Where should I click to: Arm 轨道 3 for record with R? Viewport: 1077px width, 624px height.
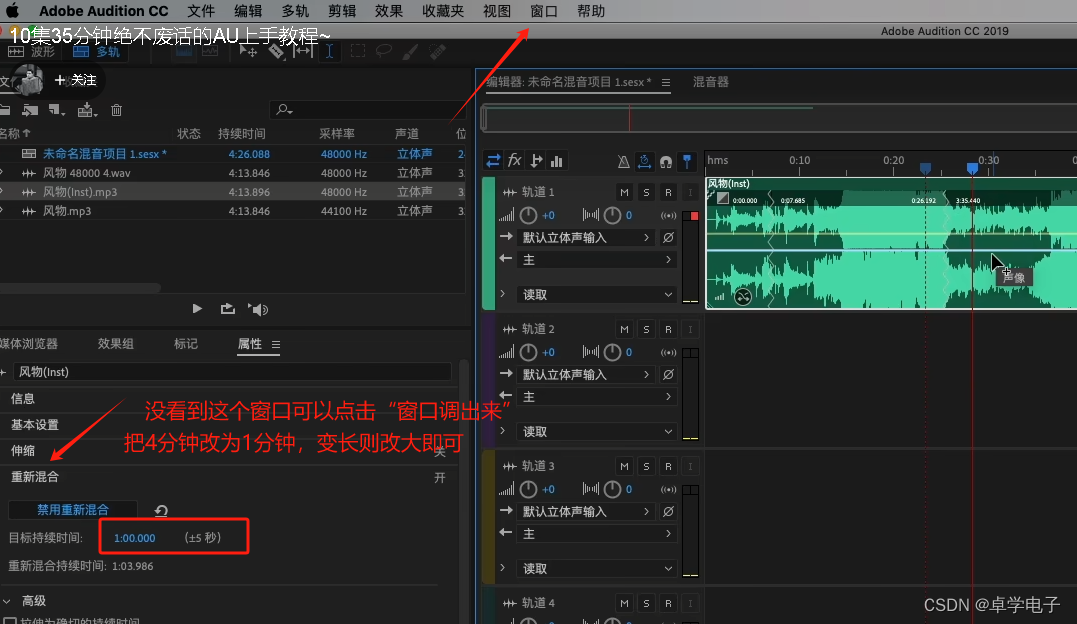[x=668, y=466]
